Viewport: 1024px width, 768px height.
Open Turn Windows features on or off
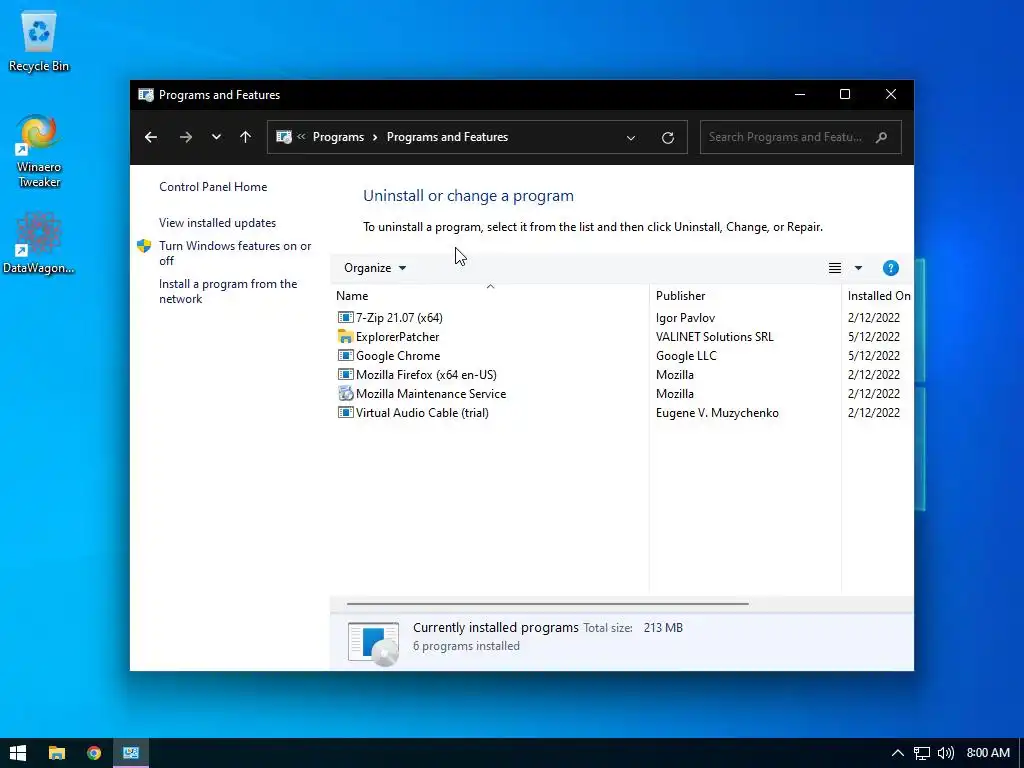(235, 253)
